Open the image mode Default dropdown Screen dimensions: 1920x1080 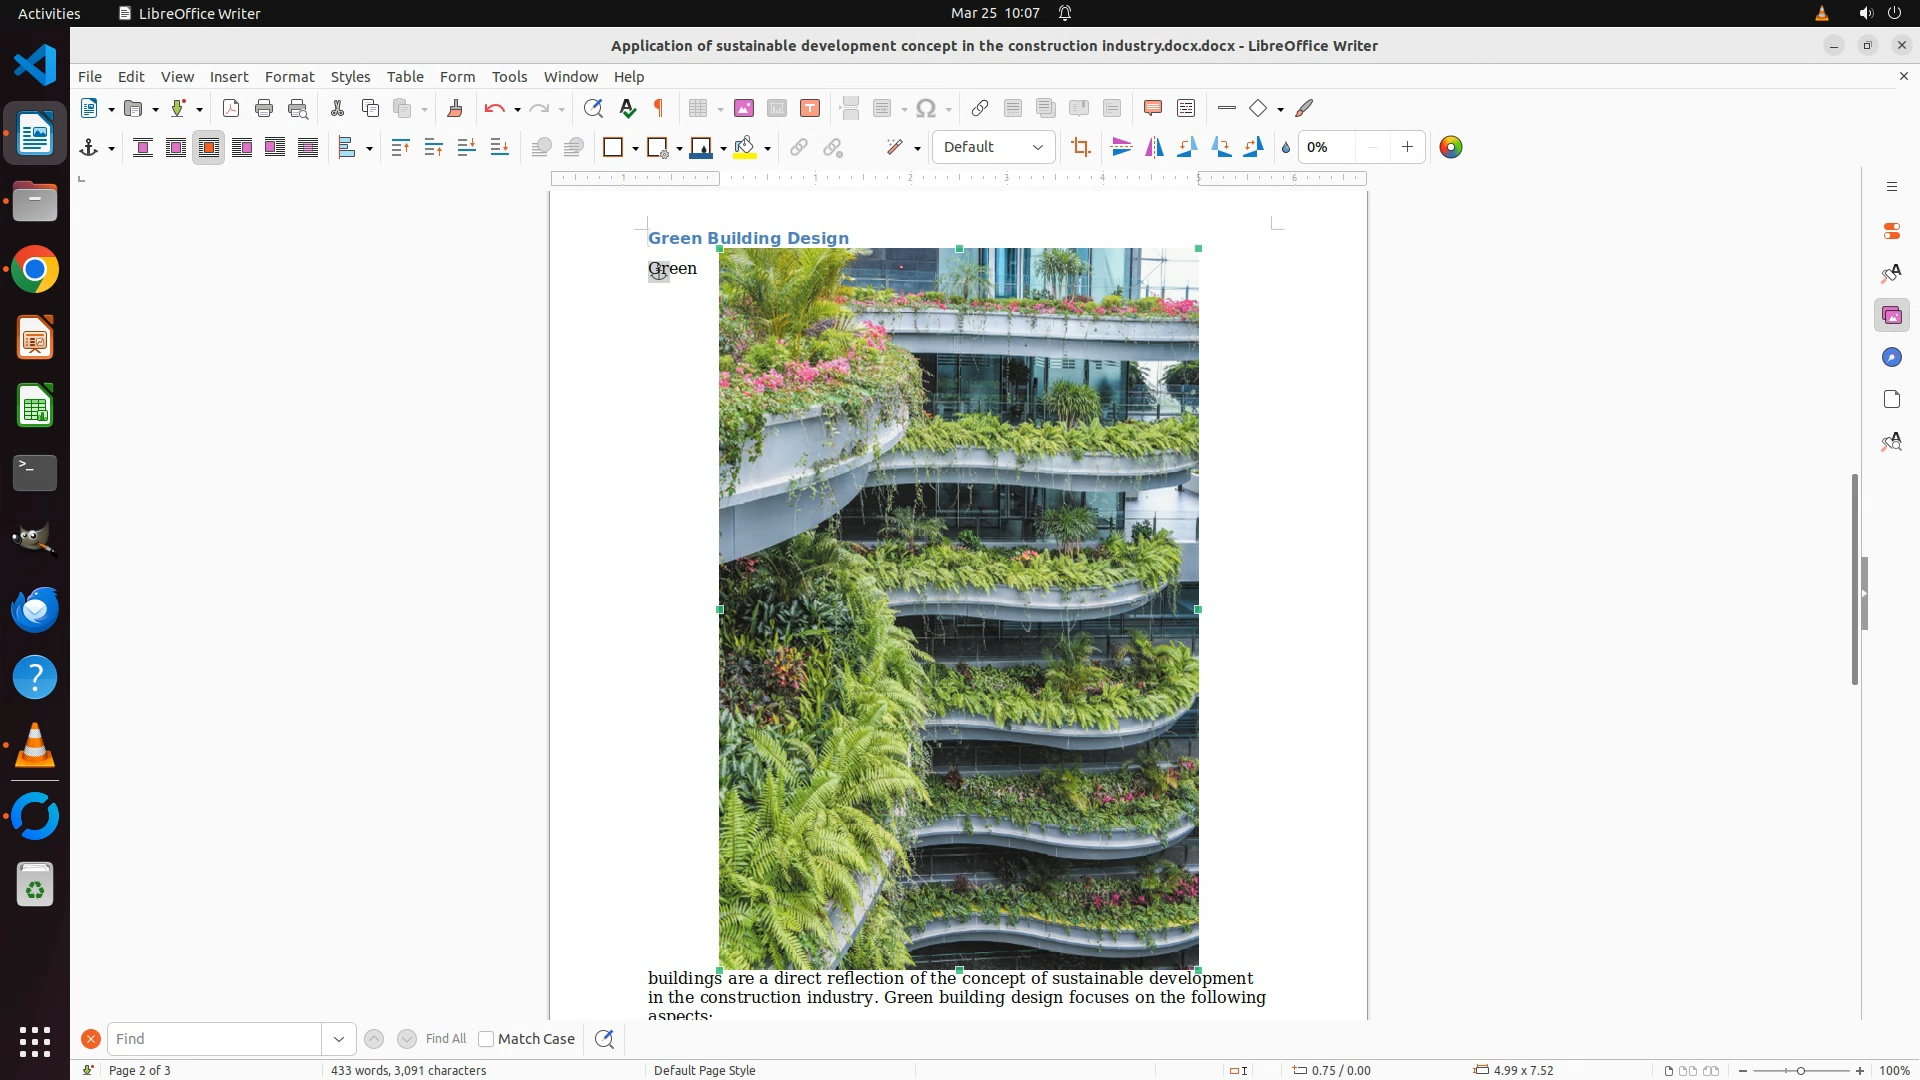(x=993, y=148)
